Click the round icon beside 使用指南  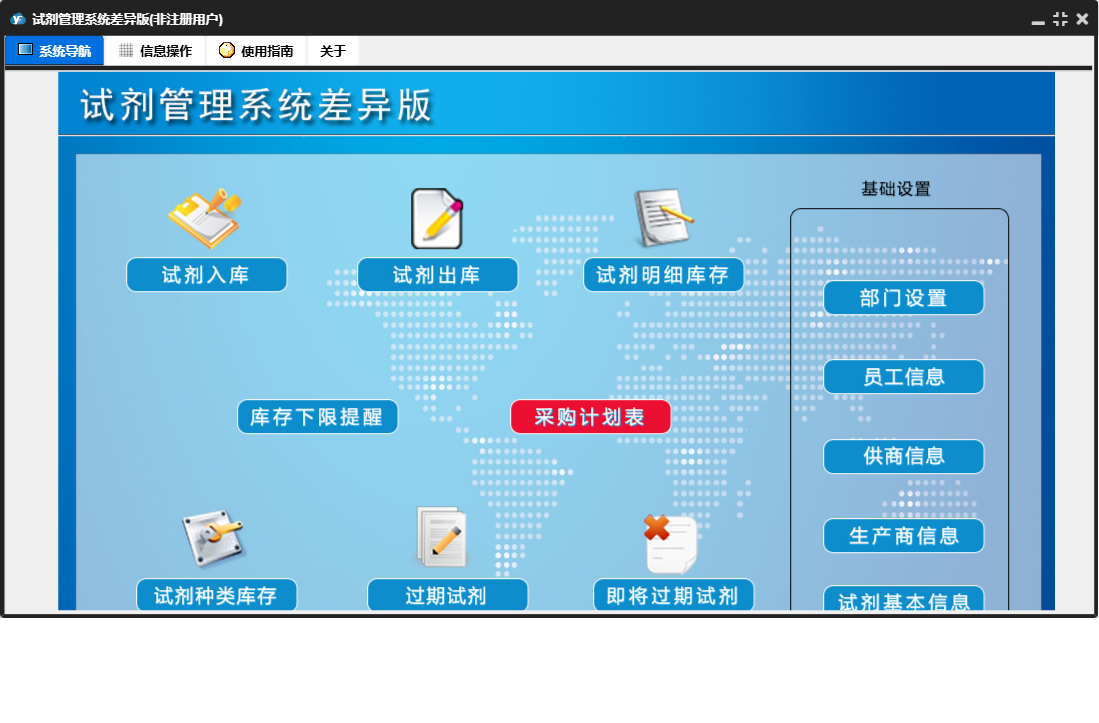[x=226, y=50]
